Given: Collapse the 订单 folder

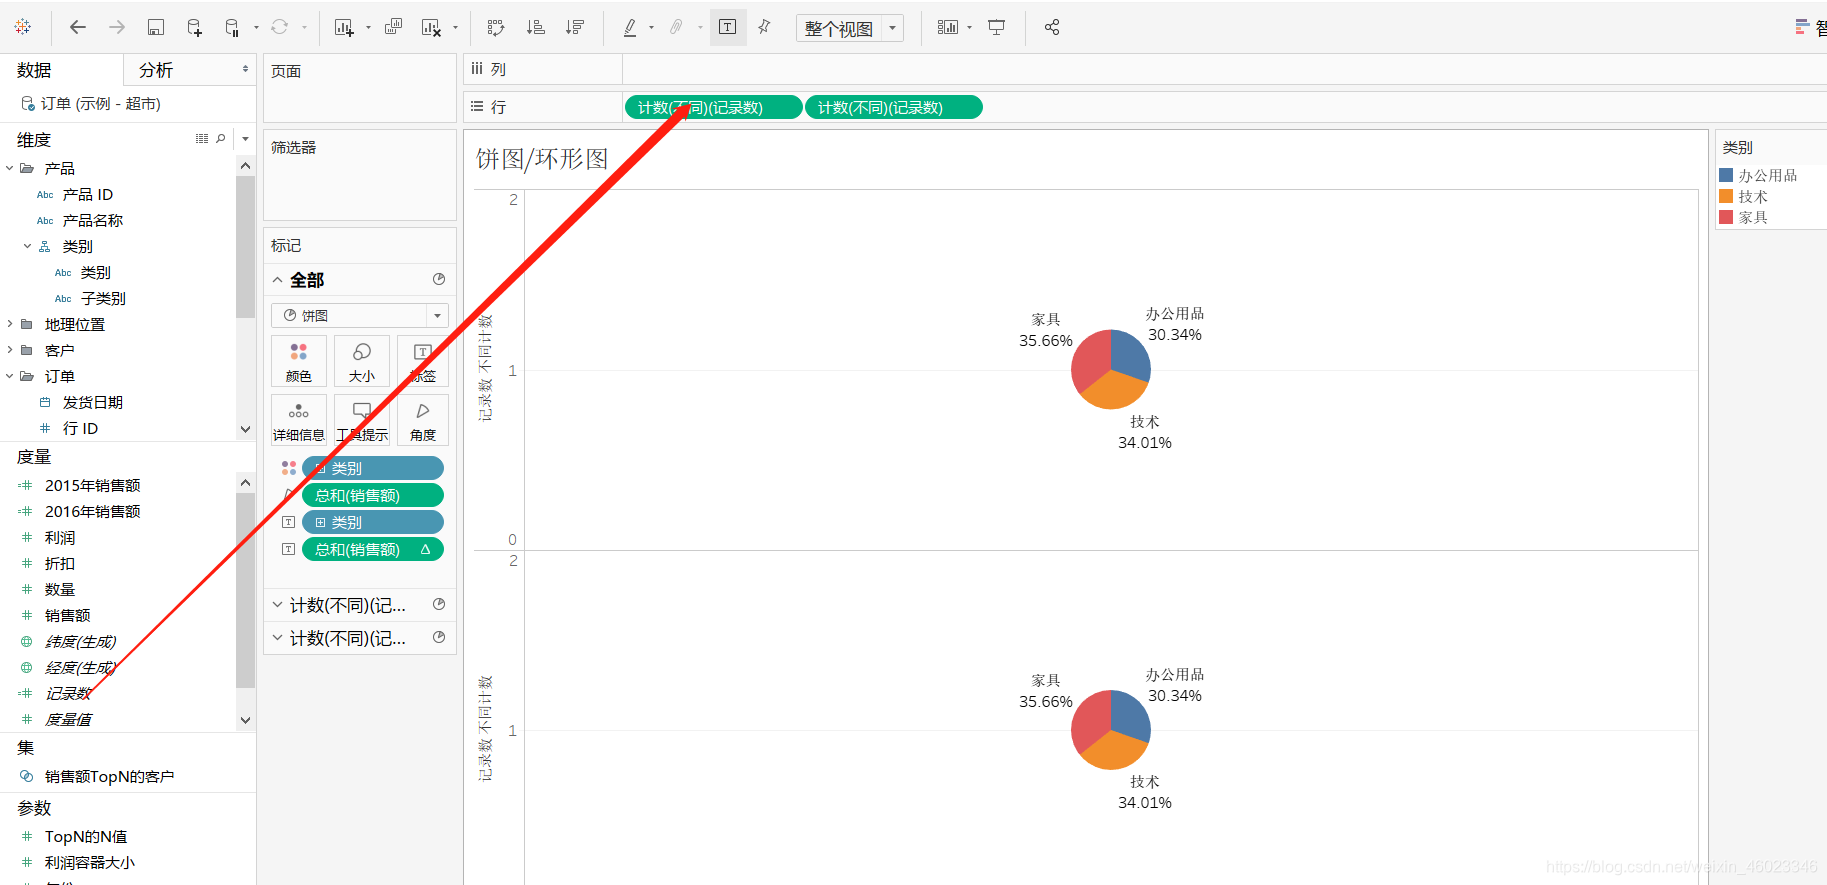Looking at the screenshot, I should [10, 376].
